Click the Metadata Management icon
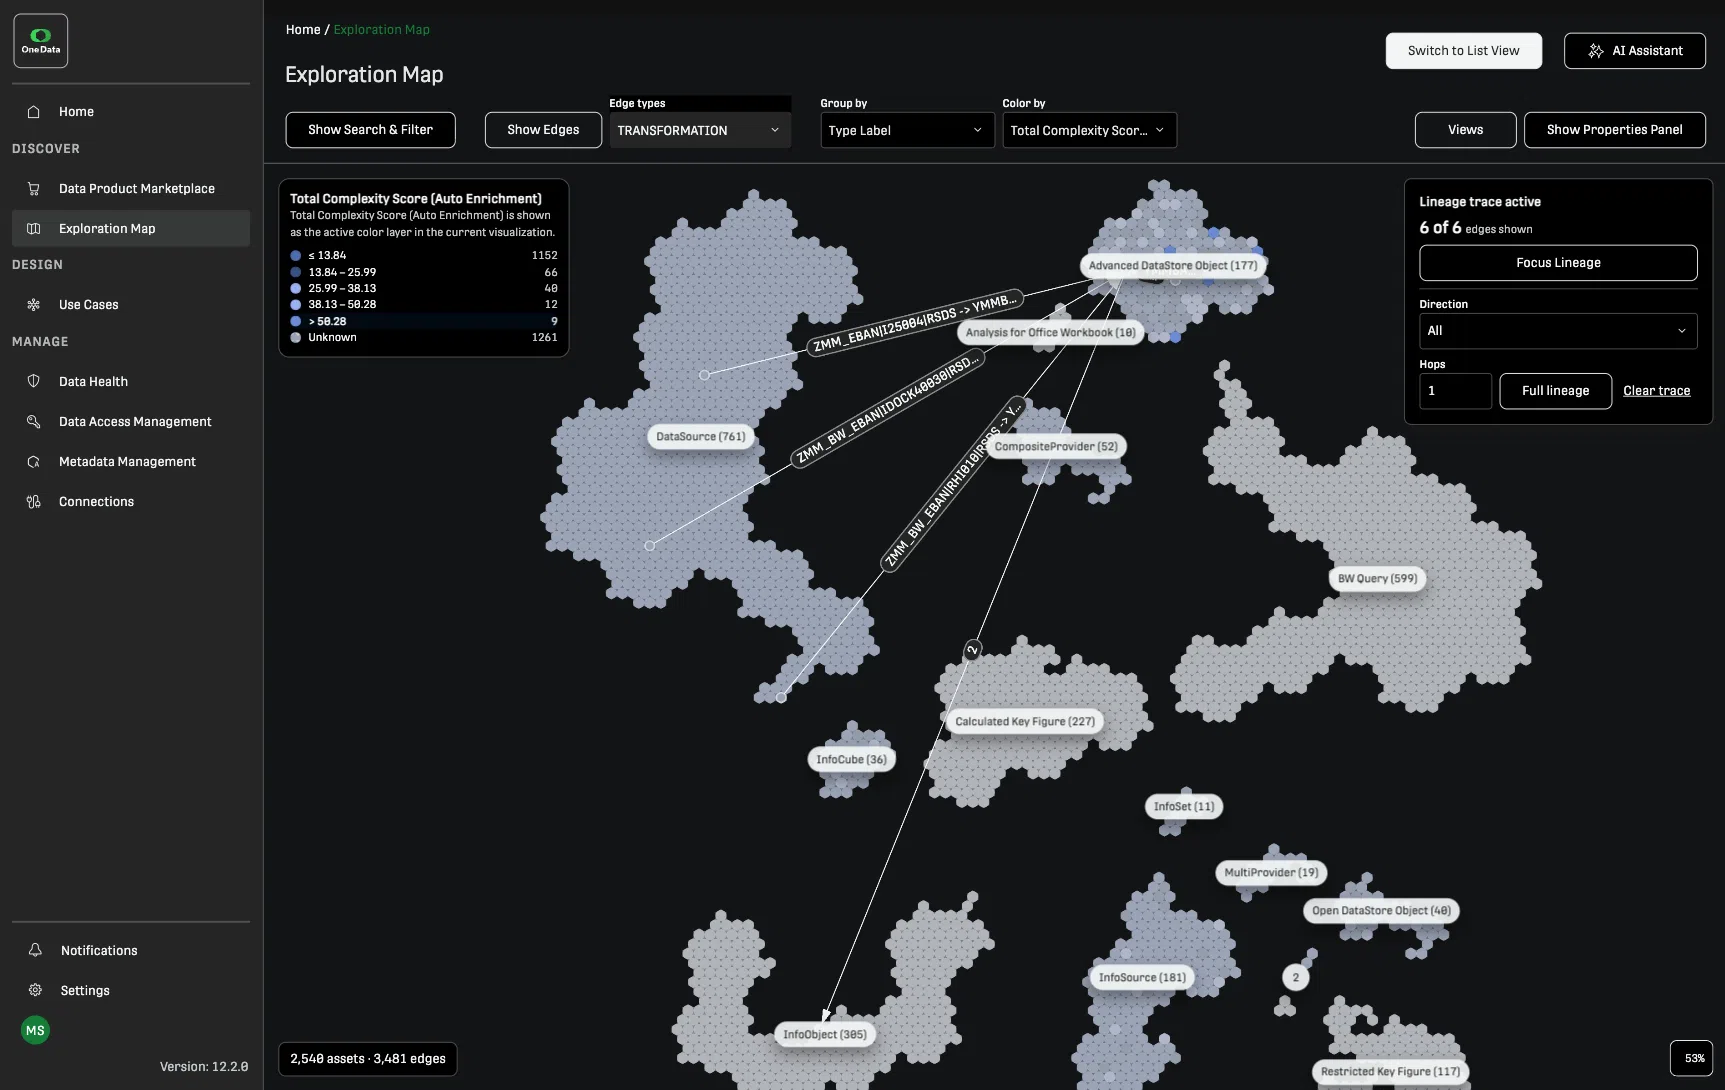The image size is (1725, 1090). 34,462
